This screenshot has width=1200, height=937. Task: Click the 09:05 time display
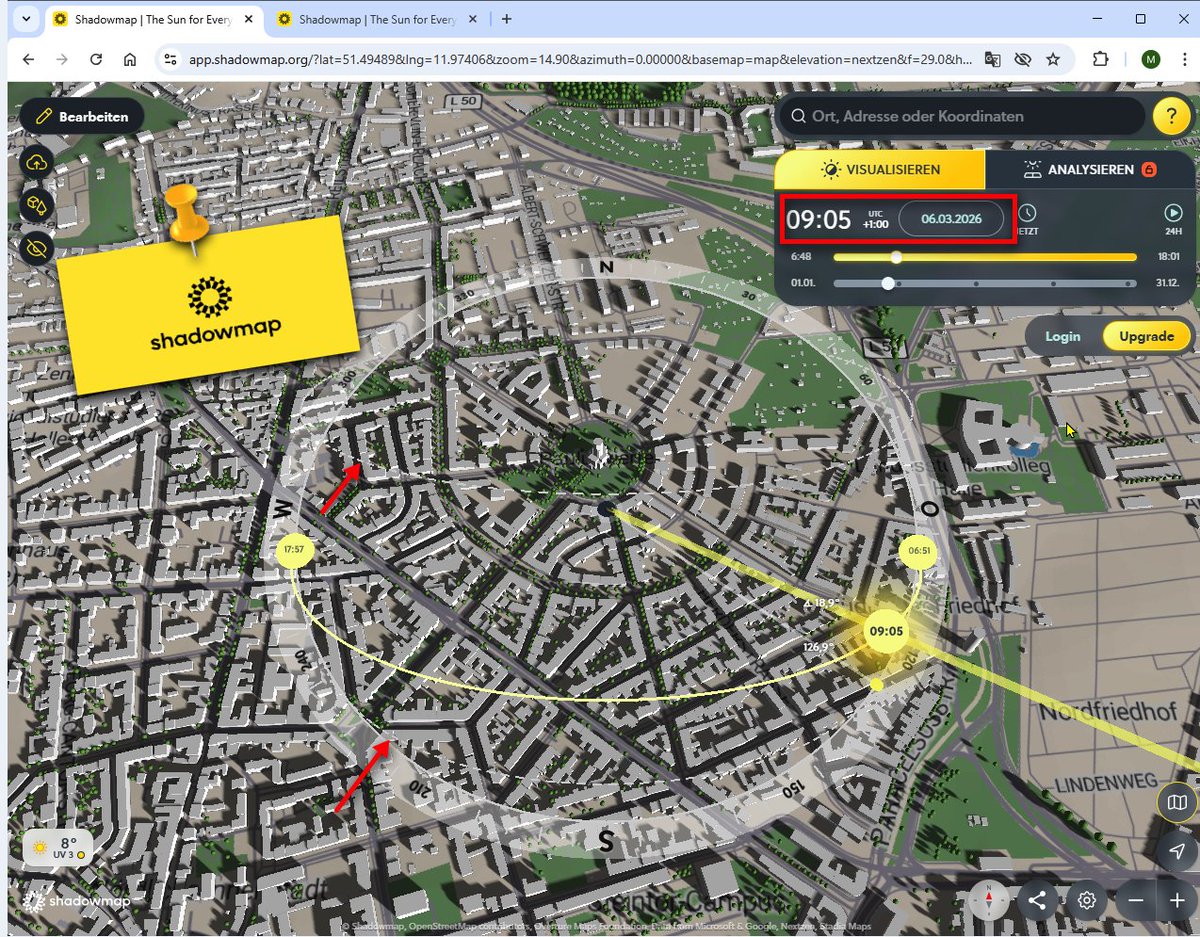tap(818, 219)
